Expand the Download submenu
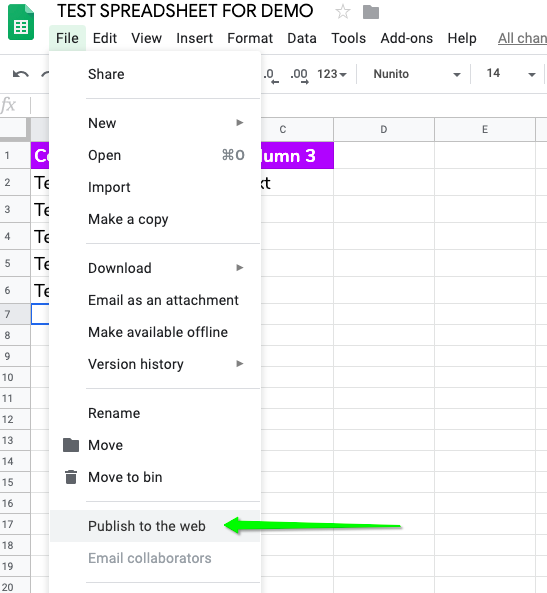This screenshot has width=547, height=593. [x=155, y=268]
